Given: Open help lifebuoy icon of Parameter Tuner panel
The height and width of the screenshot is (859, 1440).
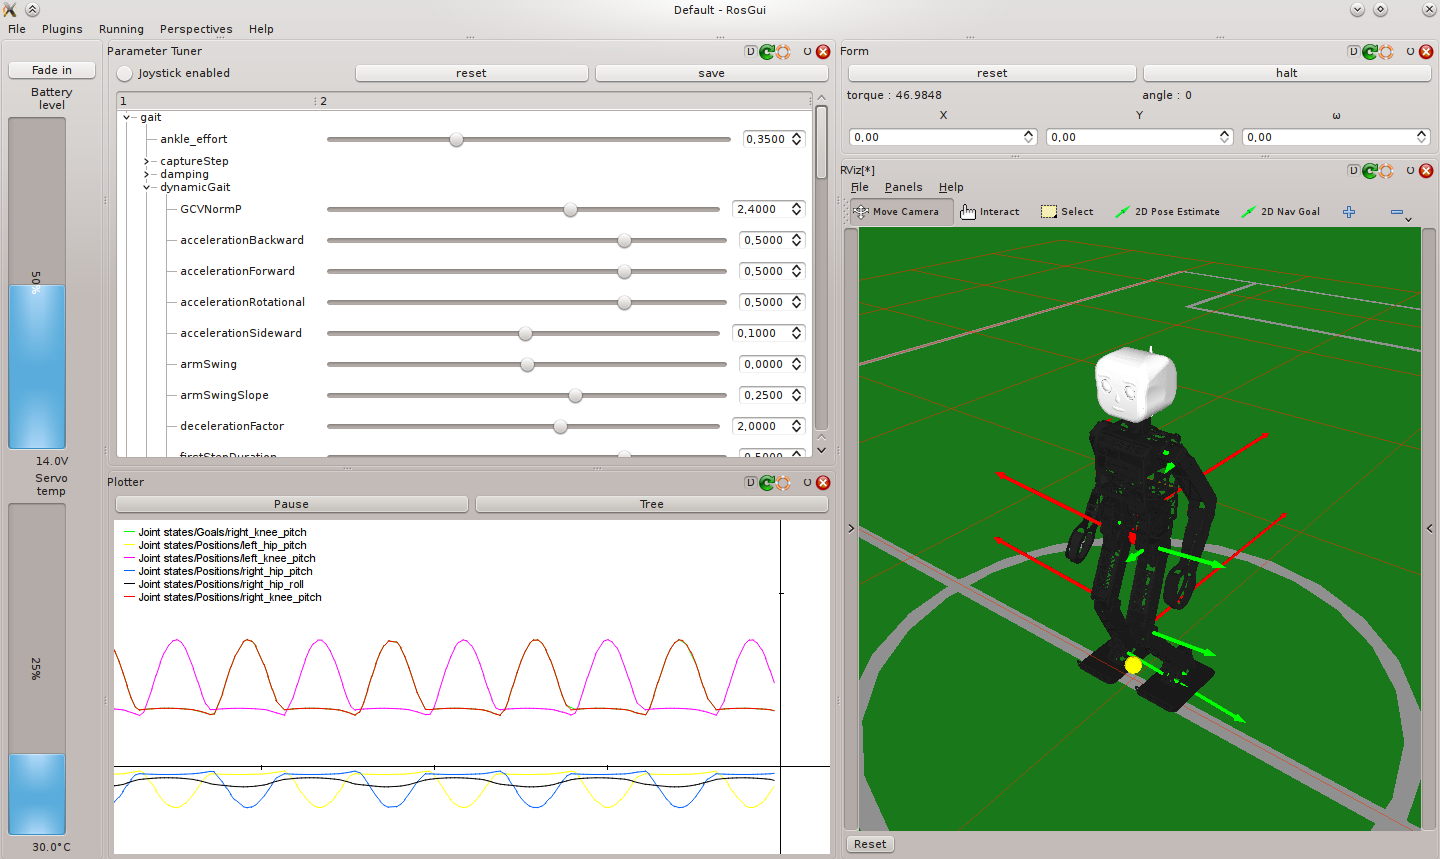Looking at the screenshot, I should click(x=783, y=52).
